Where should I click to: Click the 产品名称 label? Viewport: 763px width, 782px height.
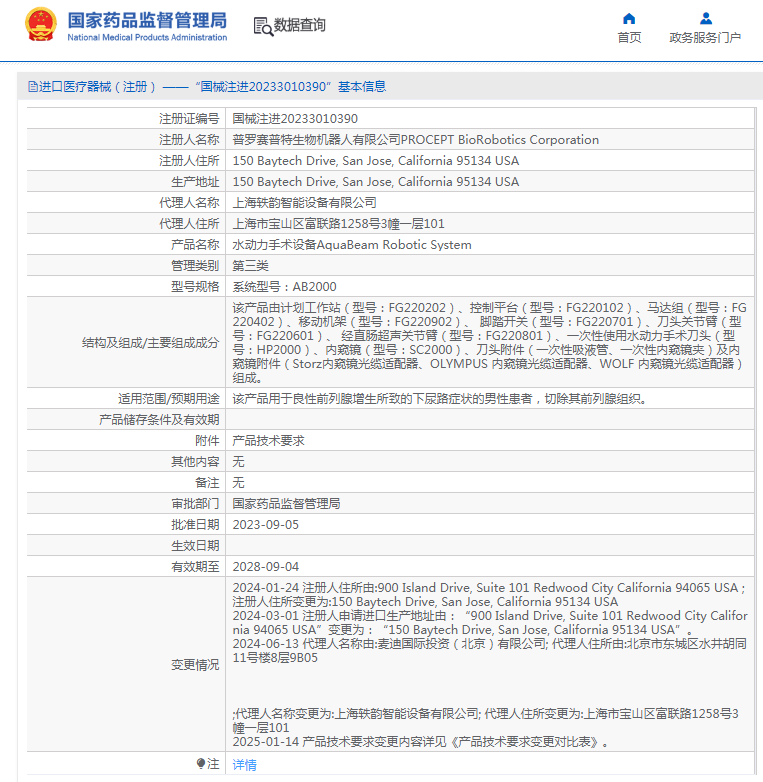195,245
